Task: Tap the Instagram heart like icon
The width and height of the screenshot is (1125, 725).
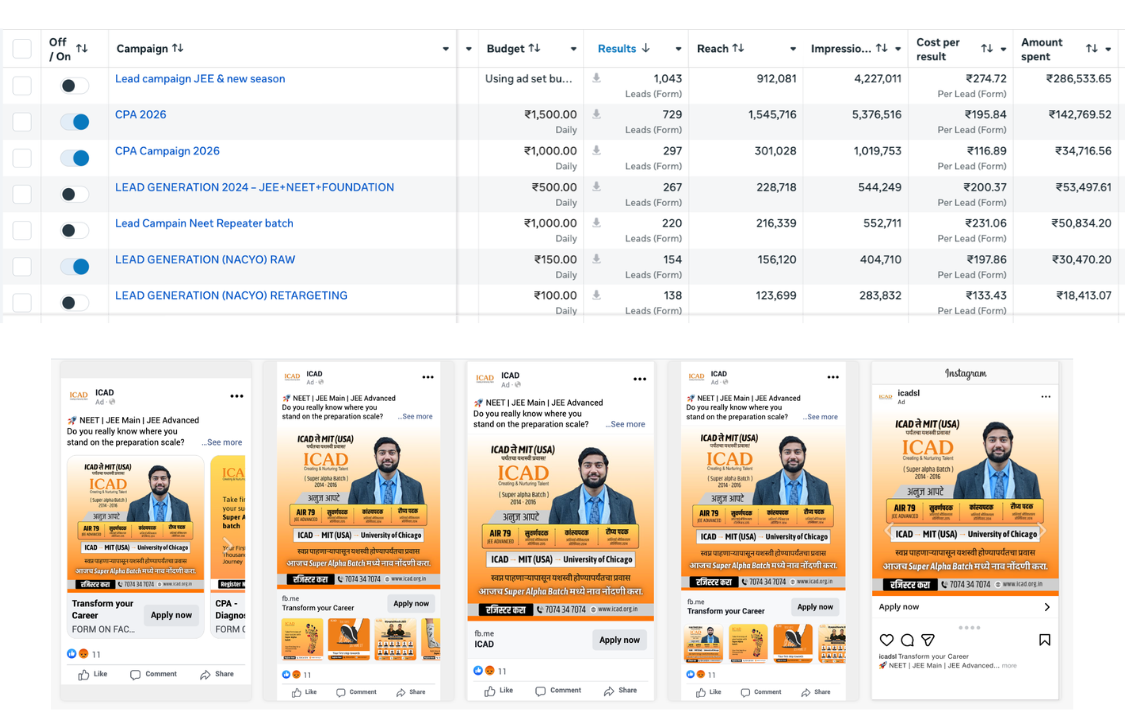Action: point(886,640)
